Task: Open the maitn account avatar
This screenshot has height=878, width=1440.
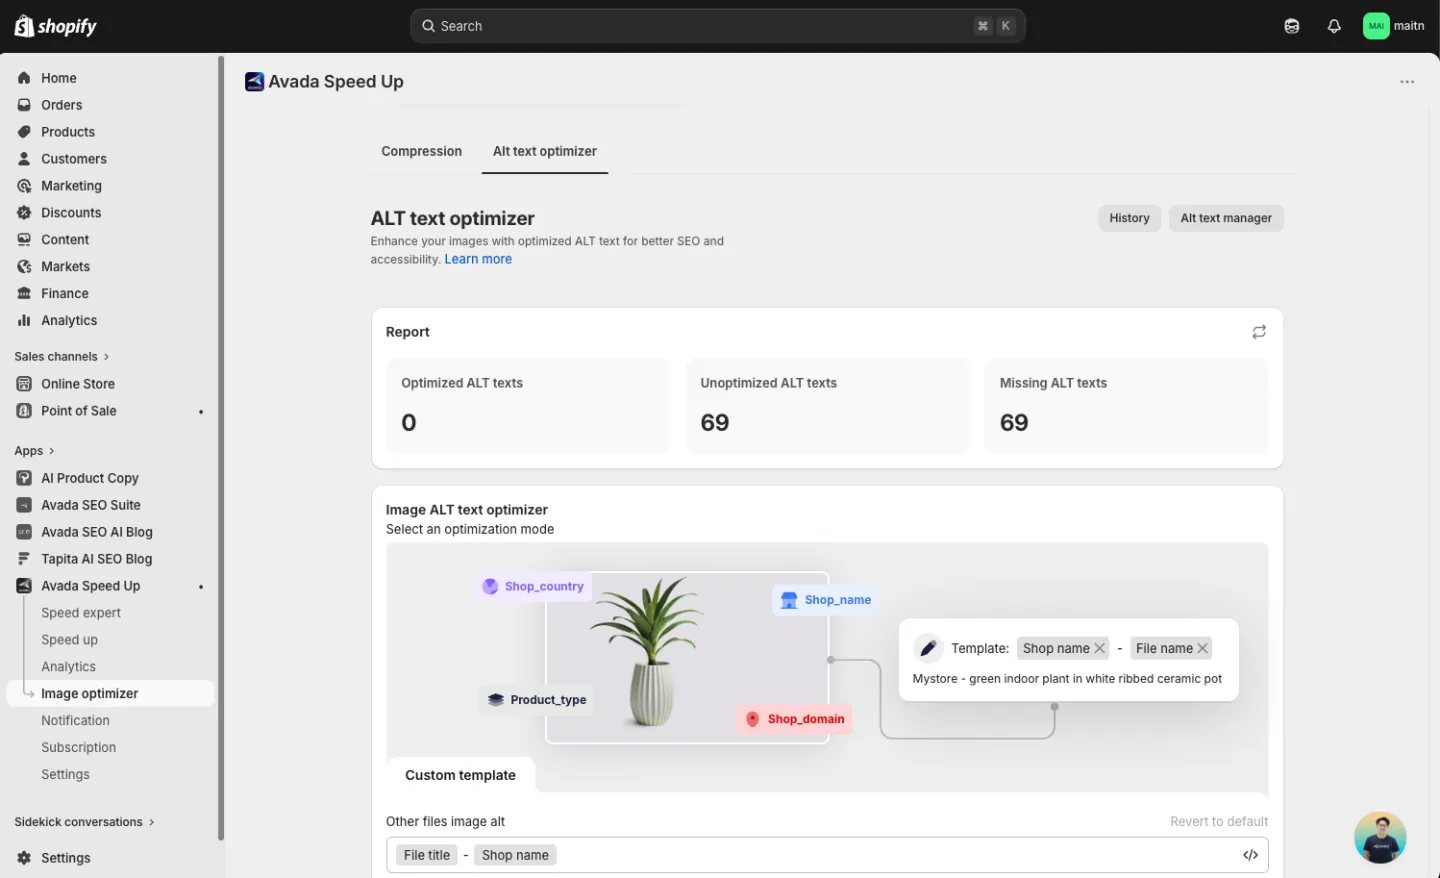Action: pyautogui.click(x=1376, y=26)
